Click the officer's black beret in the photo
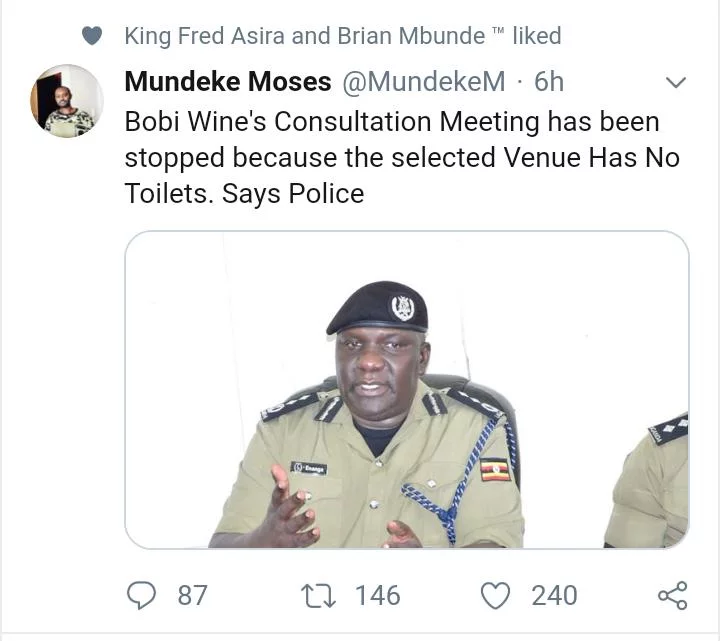 pyautogui.click(x=377, y=308)
